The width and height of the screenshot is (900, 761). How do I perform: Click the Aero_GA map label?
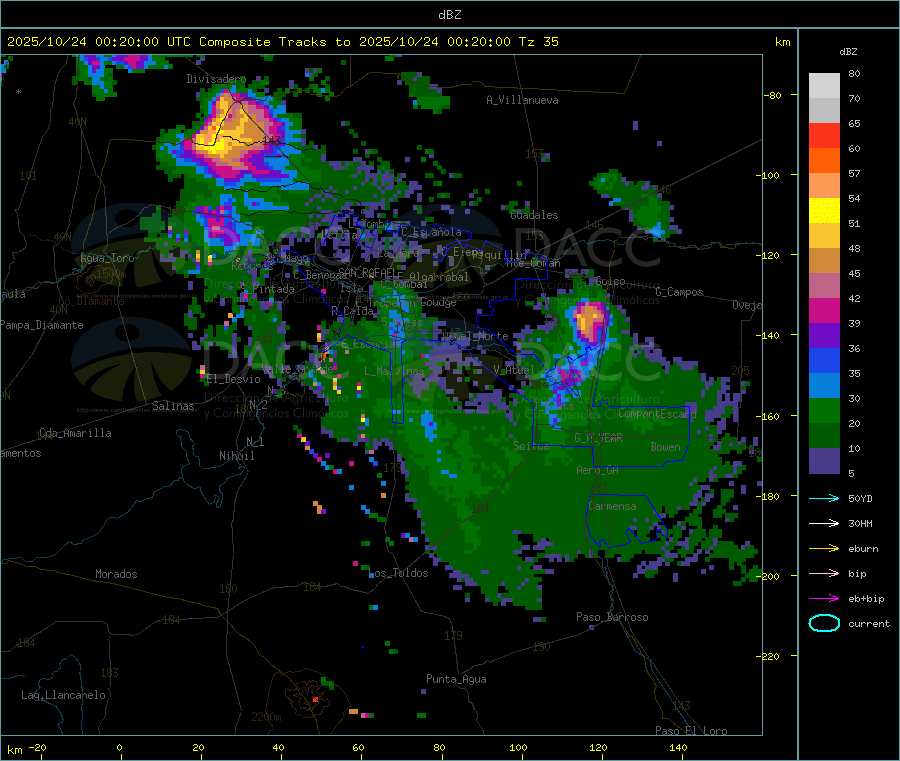click(x=598, y=470)
